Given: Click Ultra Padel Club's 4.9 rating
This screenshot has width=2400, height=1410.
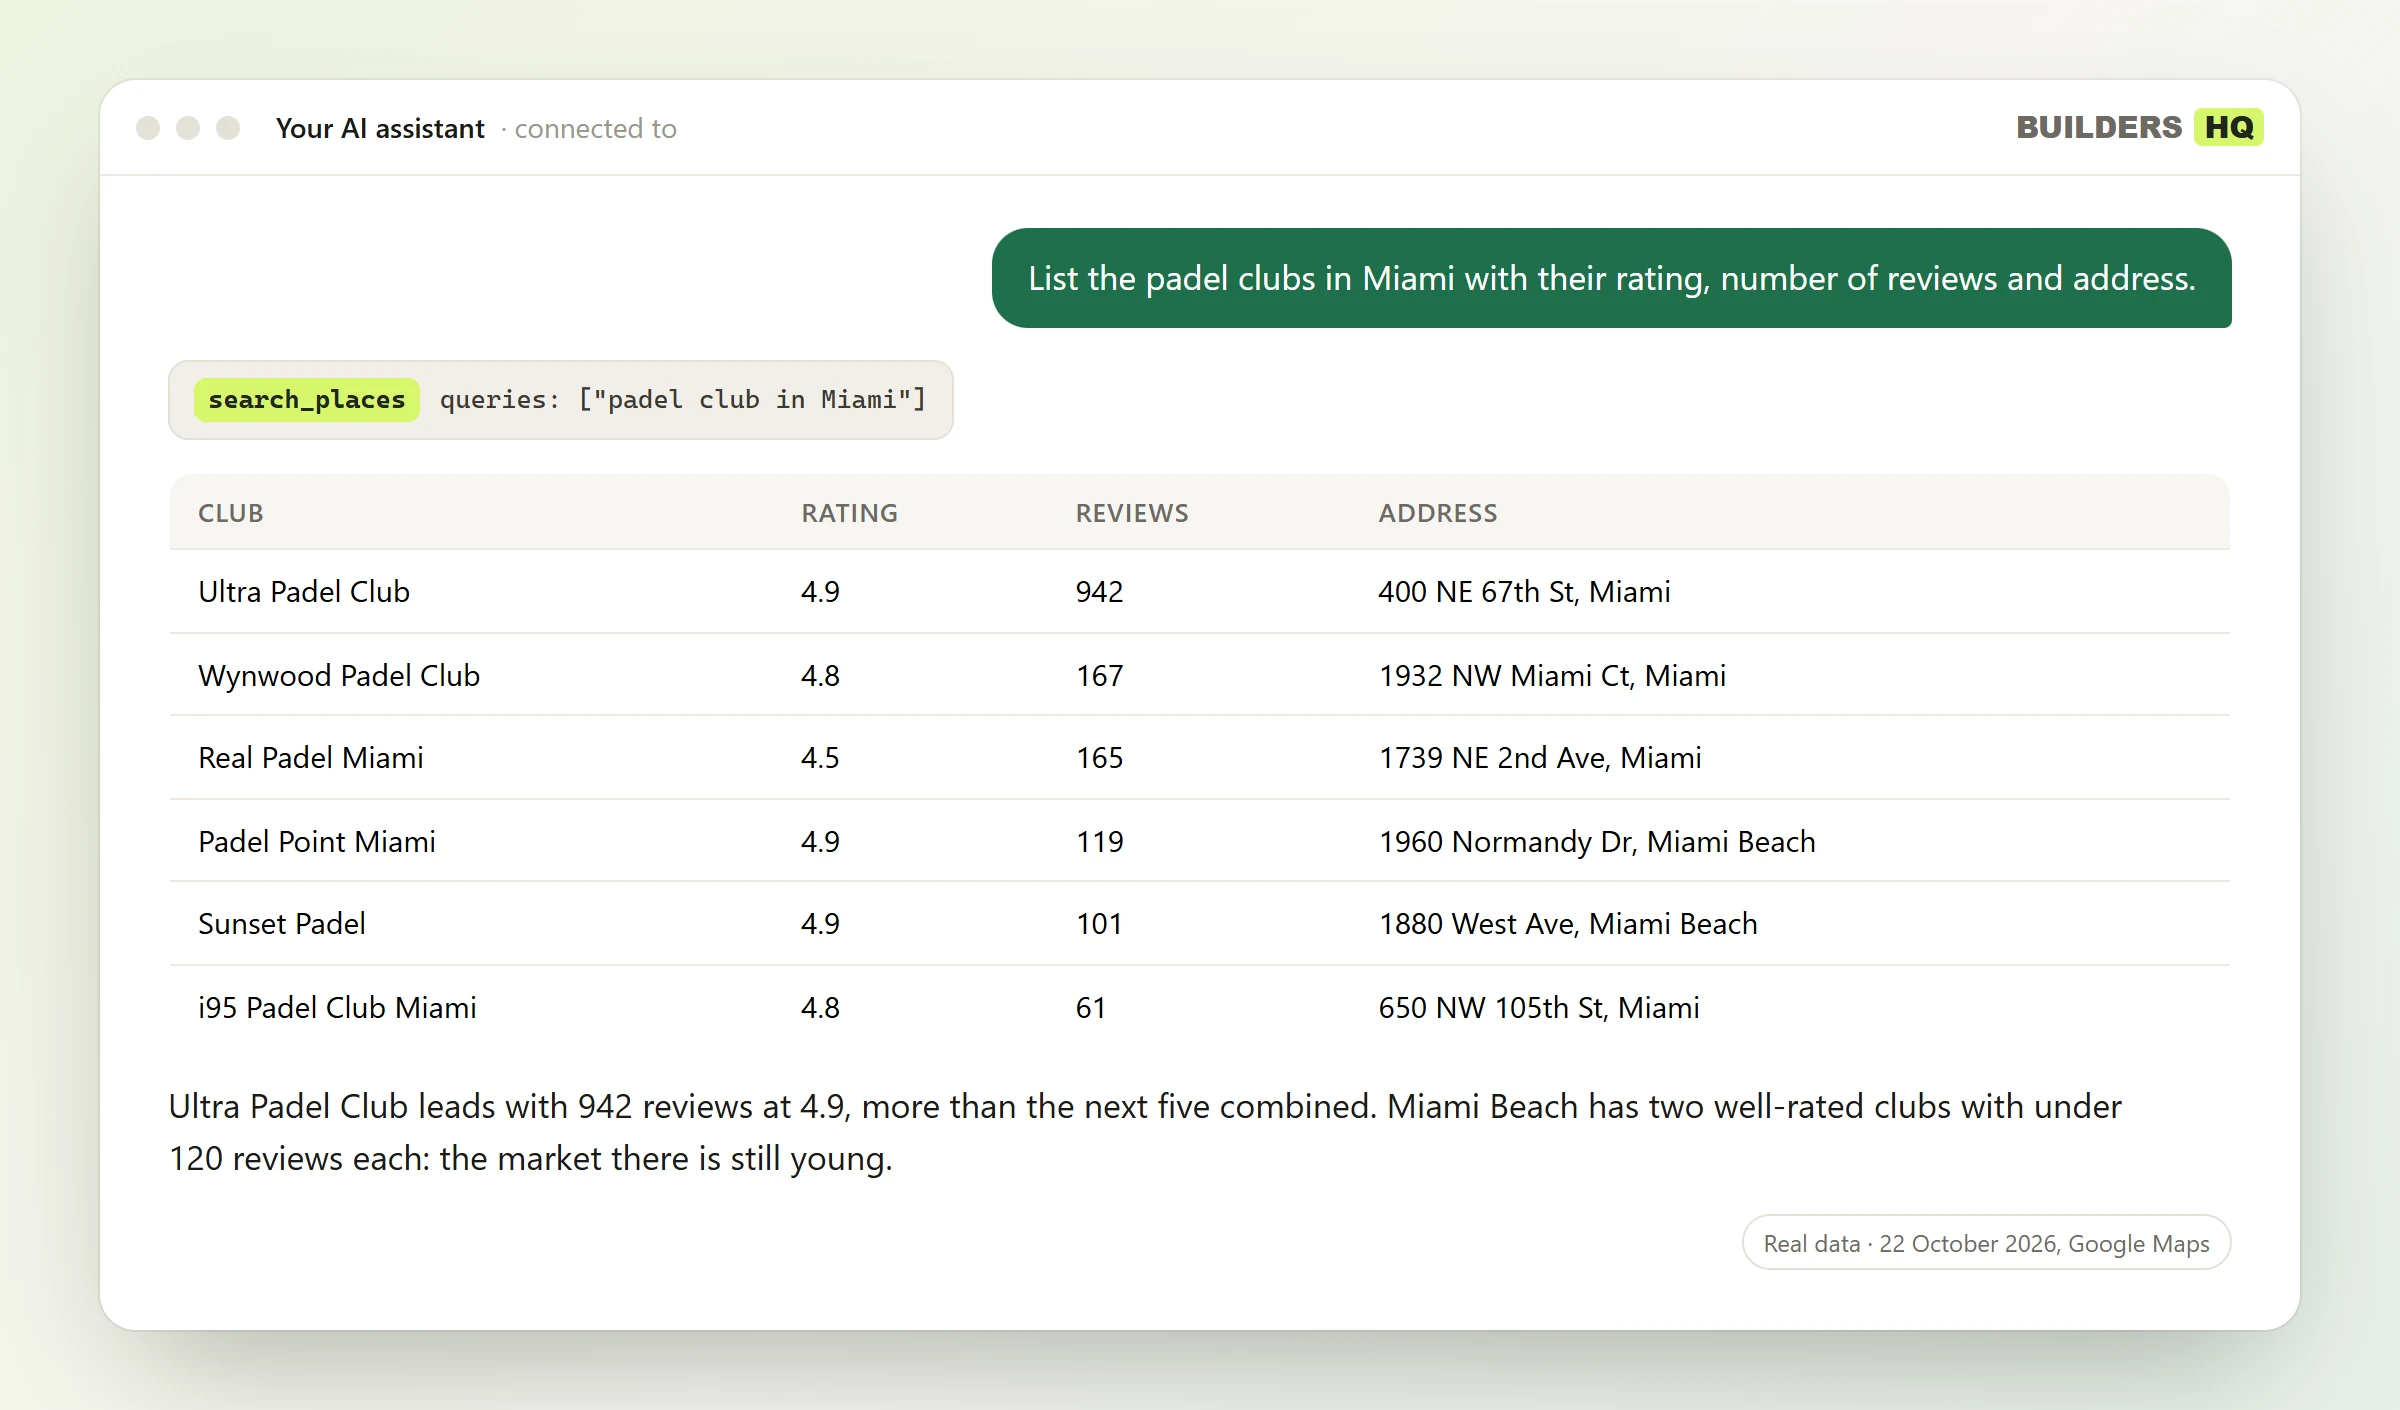Looking at the screenshot, I should [x=820, y=592].
